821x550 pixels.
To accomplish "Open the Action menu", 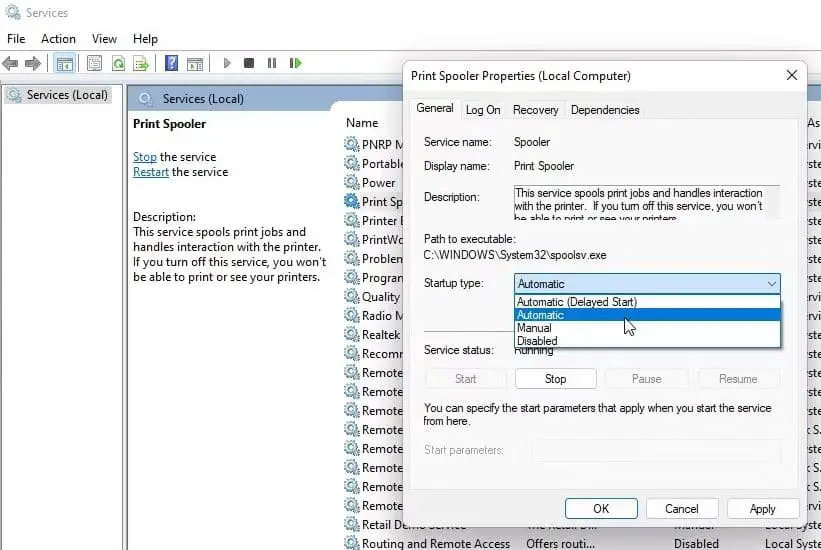I will 58,38.
